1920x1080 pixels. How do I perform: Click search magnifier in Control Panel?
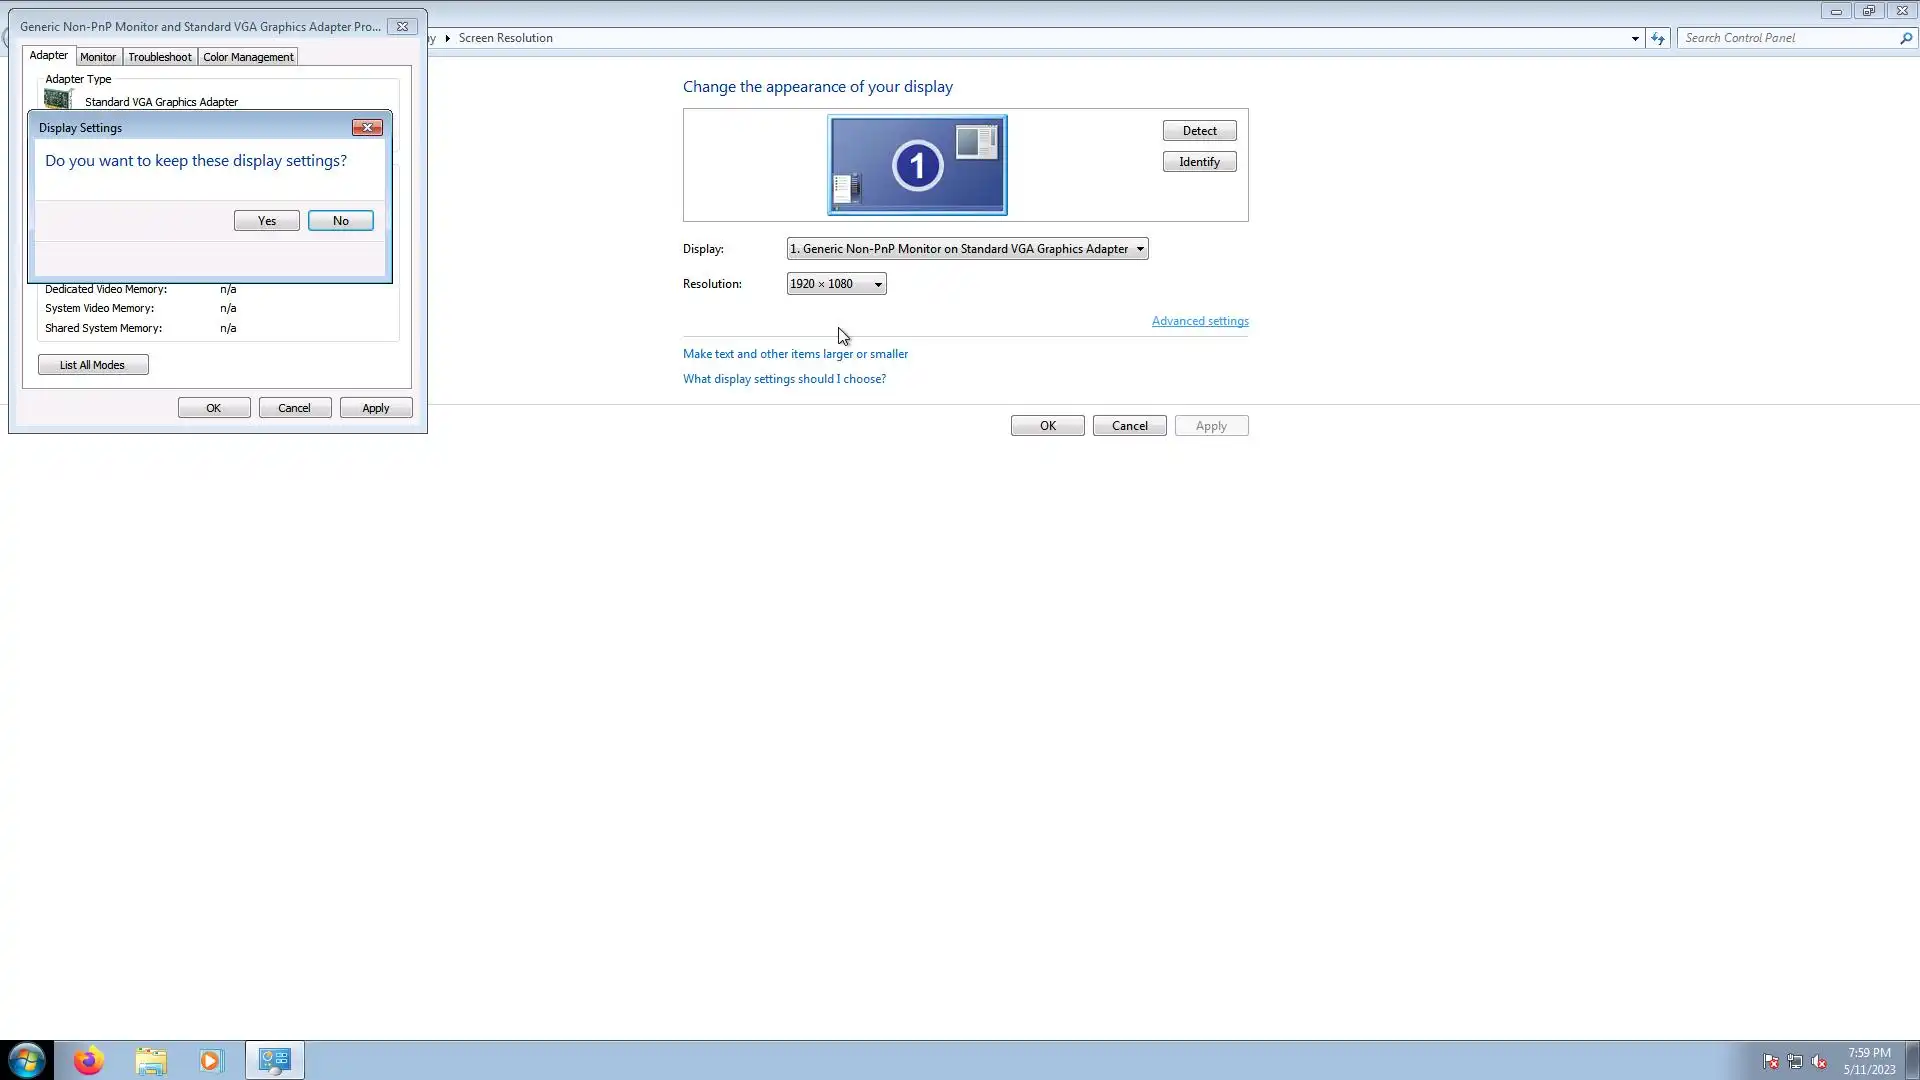tap(1906, 38)
